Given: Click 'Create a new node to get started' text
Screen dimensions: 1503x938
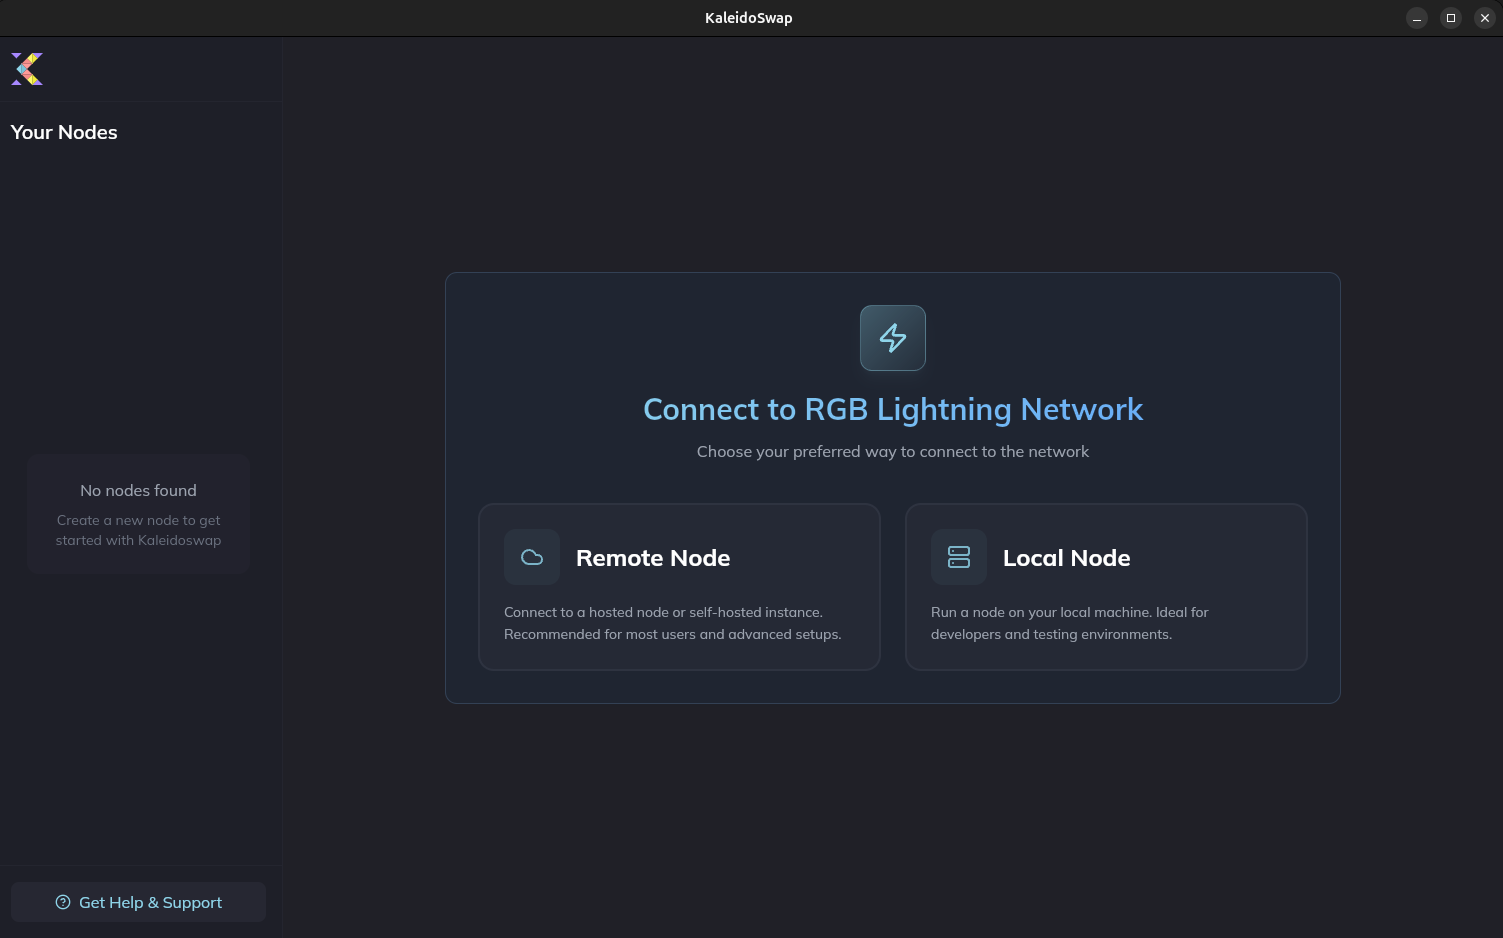Looking at the screenshot, I should (138, 530).
